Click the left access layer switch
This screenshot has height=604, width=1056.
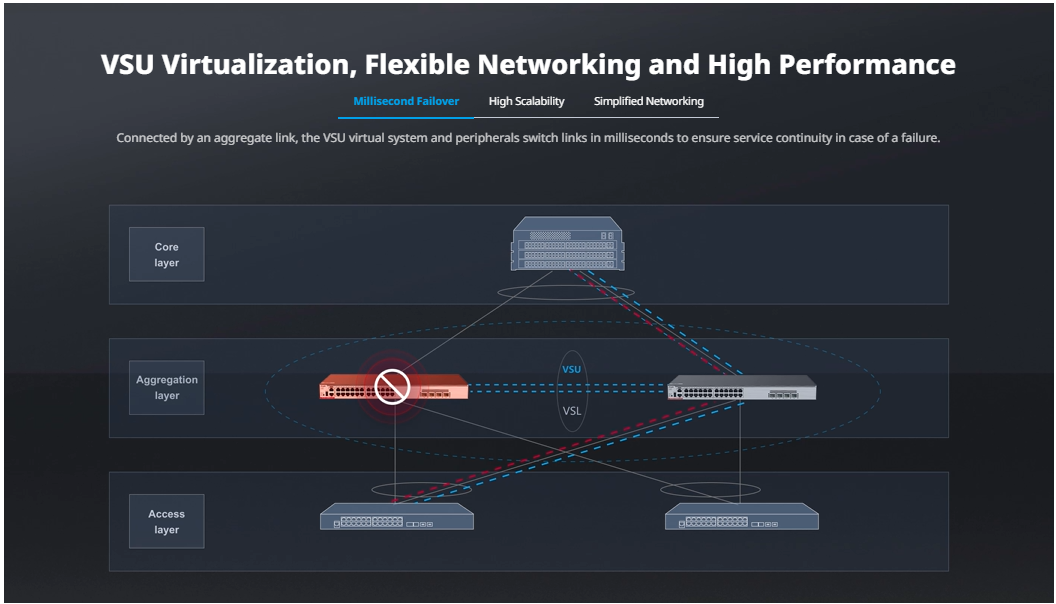point(396,518)
